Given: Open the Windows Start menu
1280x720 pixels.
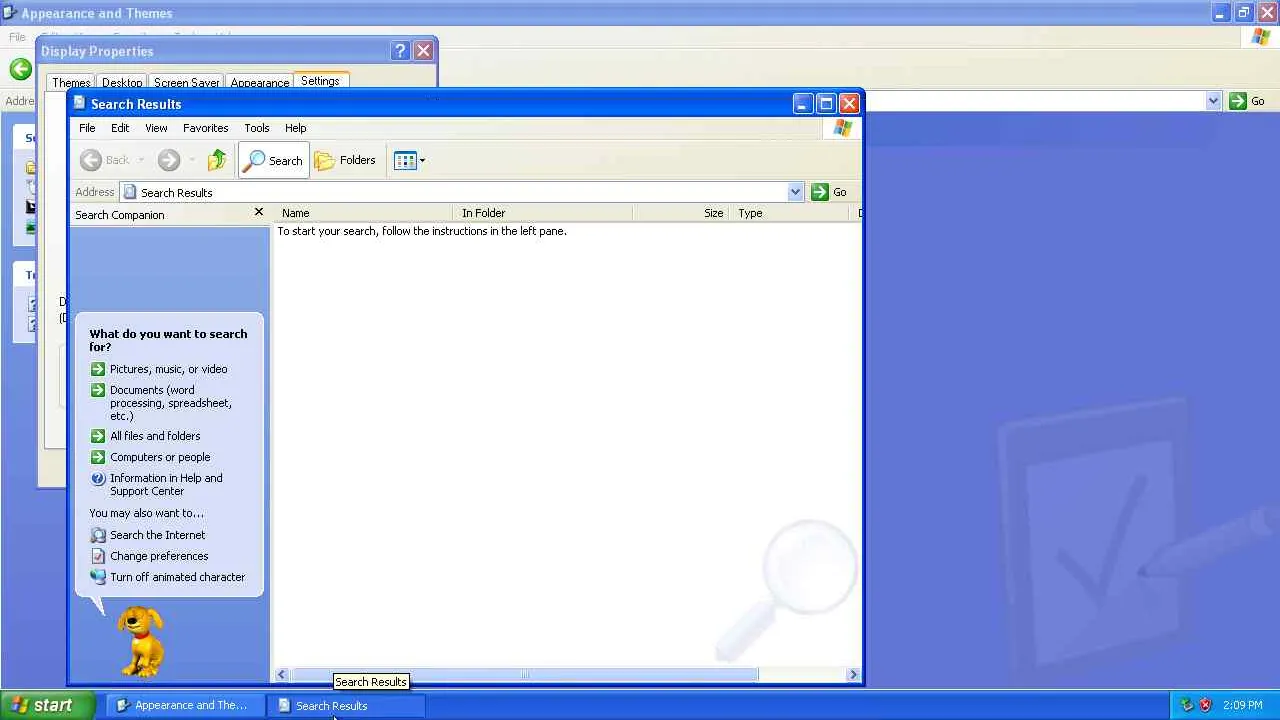Looking at the screenshot, I should (47, 705).
